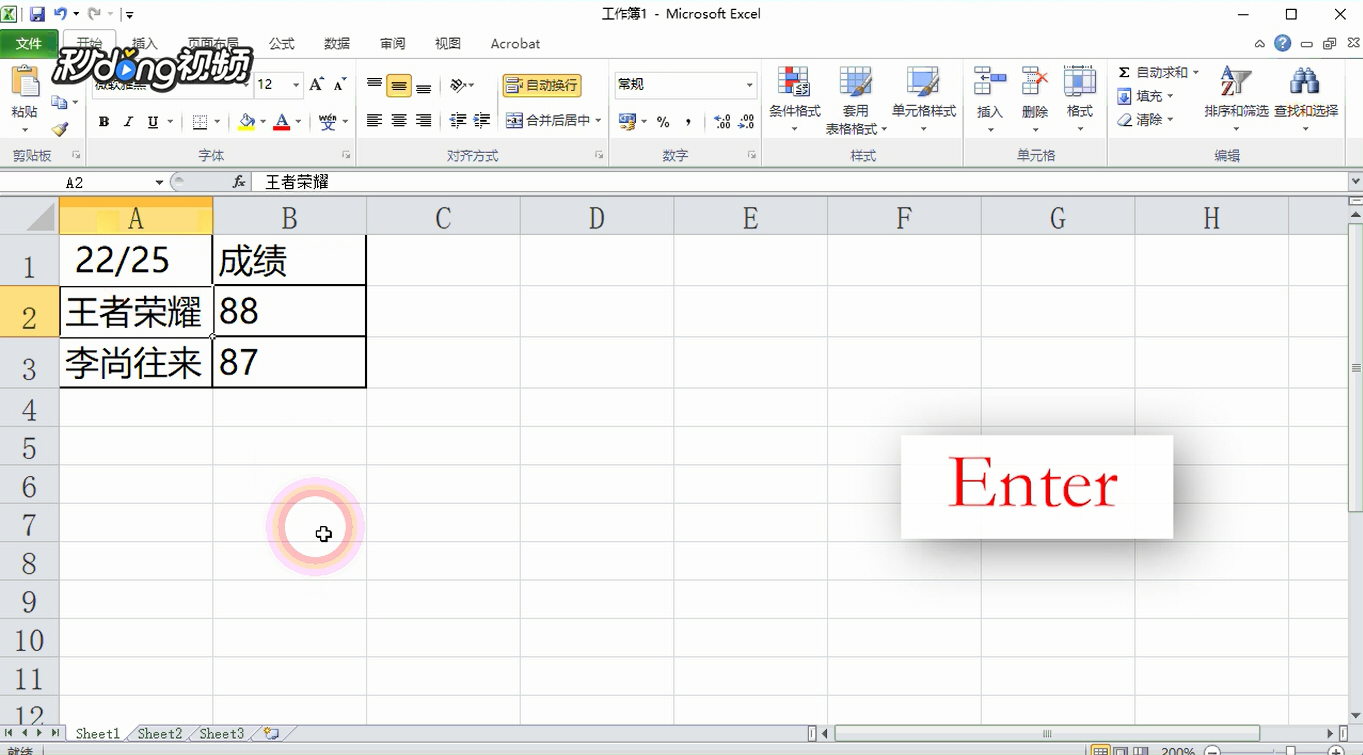Click the Increase Indent icon
1363x755 pixels.
point(482,121)
